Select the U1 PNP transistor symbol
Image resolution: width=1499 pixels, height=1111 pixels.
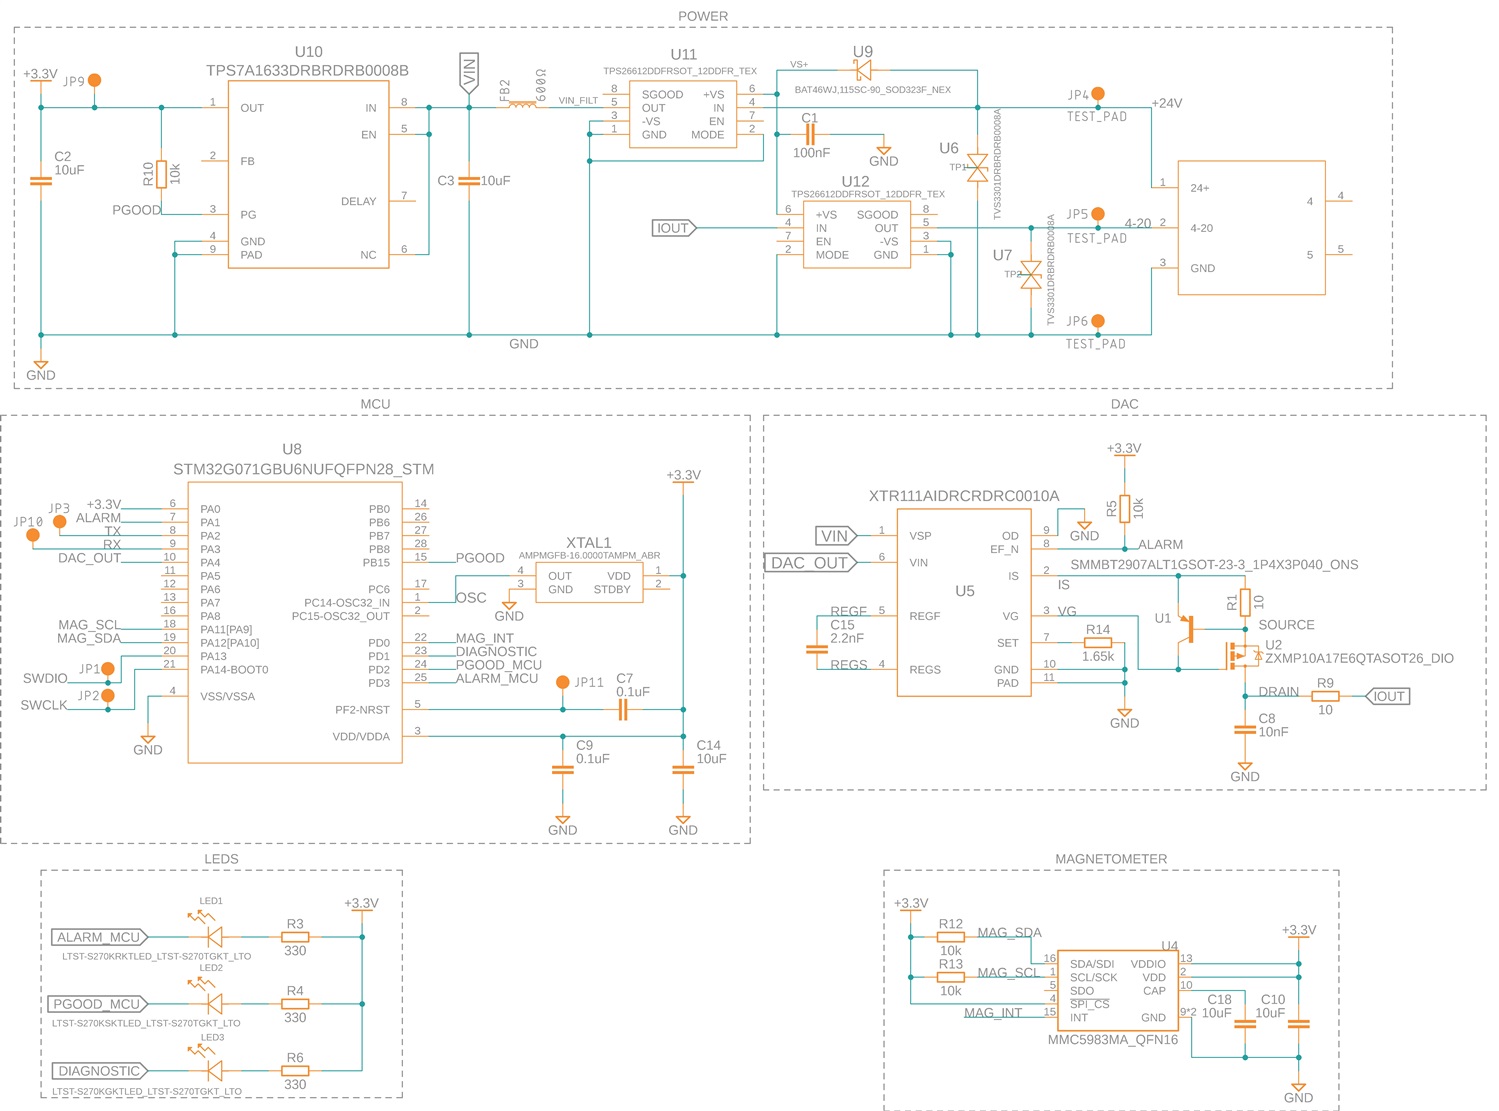point(1186,629)
